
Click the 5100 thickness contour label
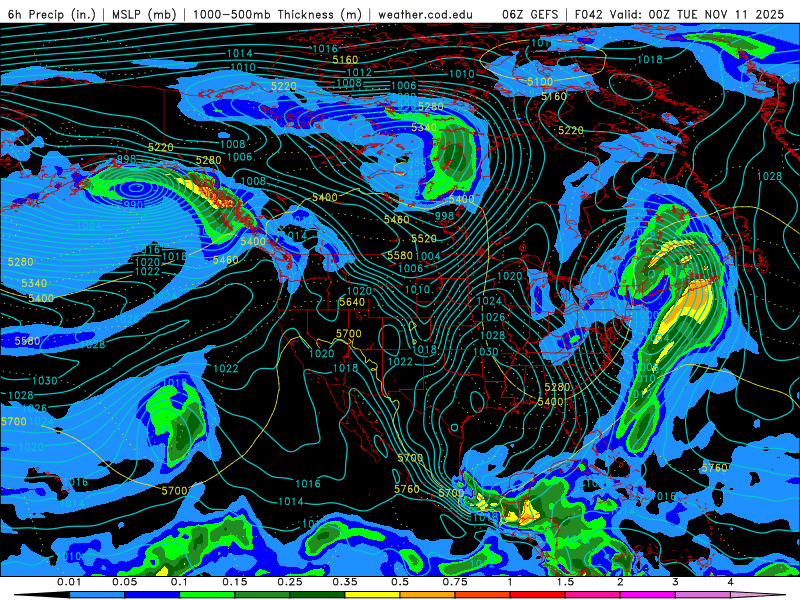(540, 82)
